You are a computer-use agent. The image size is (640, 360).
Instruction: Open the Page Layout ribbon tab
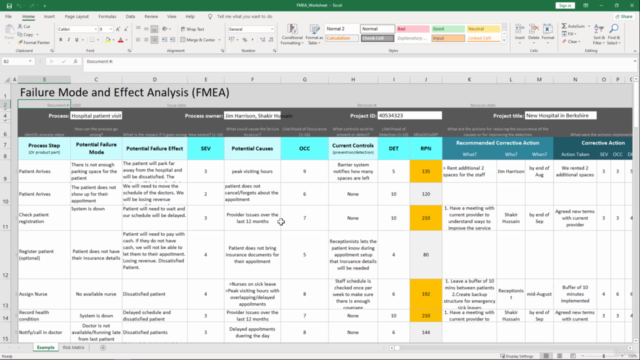(x=76, y=17)
